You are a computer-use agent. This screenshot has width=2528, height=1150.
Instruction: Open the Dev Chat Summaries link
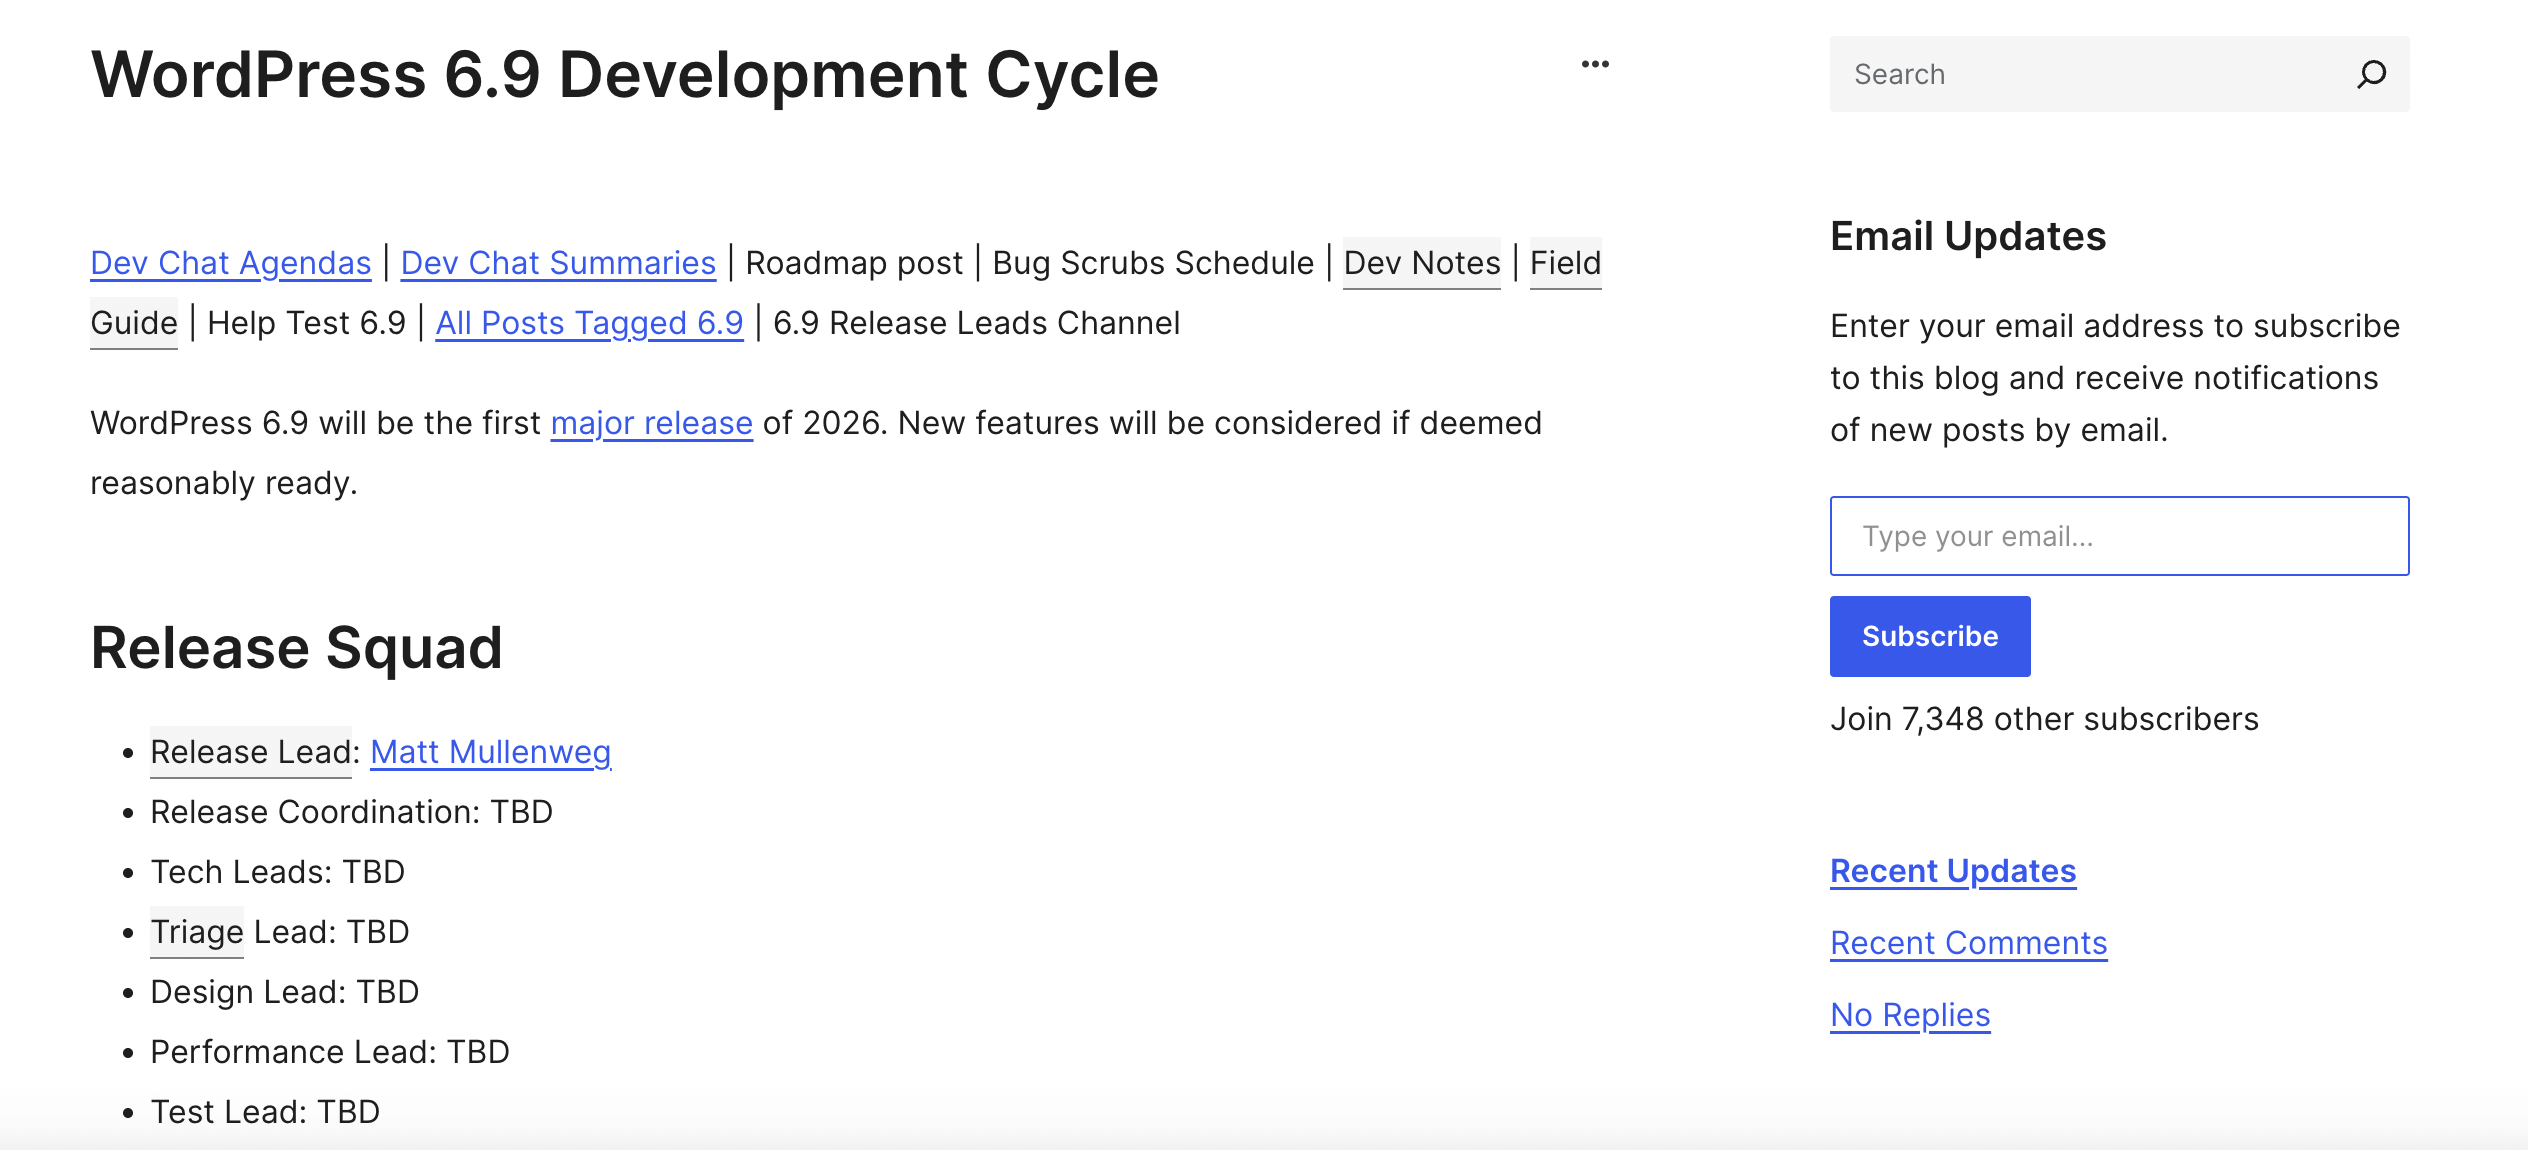[558, 262]
